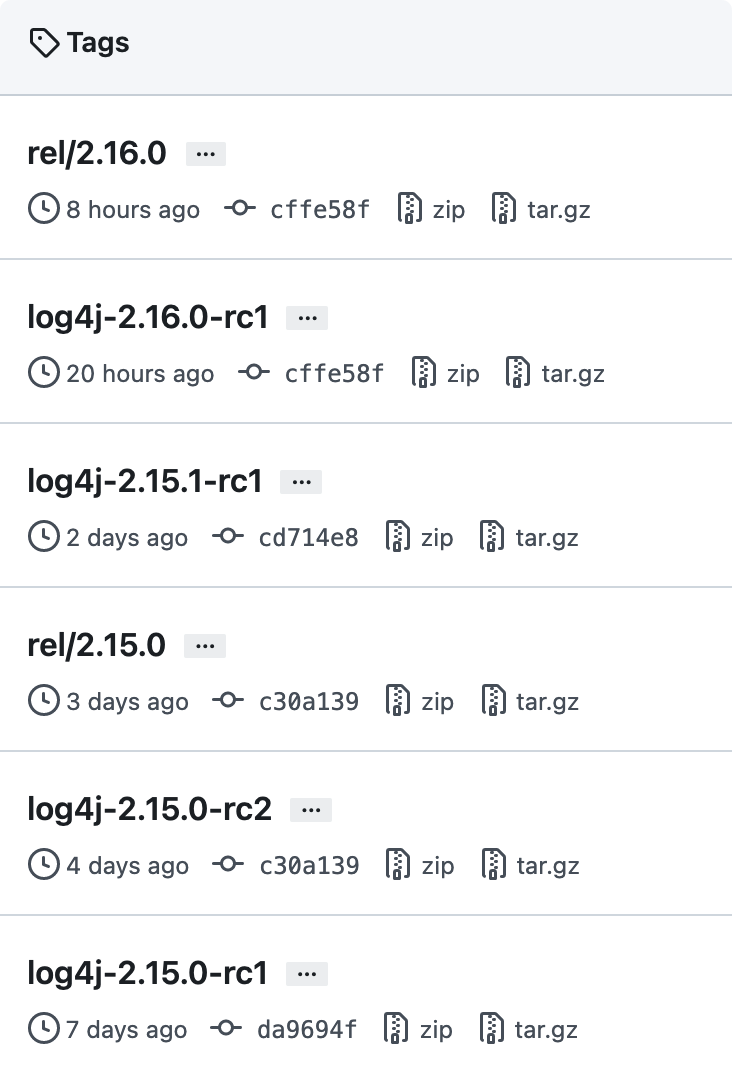The image size is (732, 1074).
Task: Expand ellipsis beside log4j-2.15.0-rc2 tag
Action: pyautogui.click(x=311, y=810)
